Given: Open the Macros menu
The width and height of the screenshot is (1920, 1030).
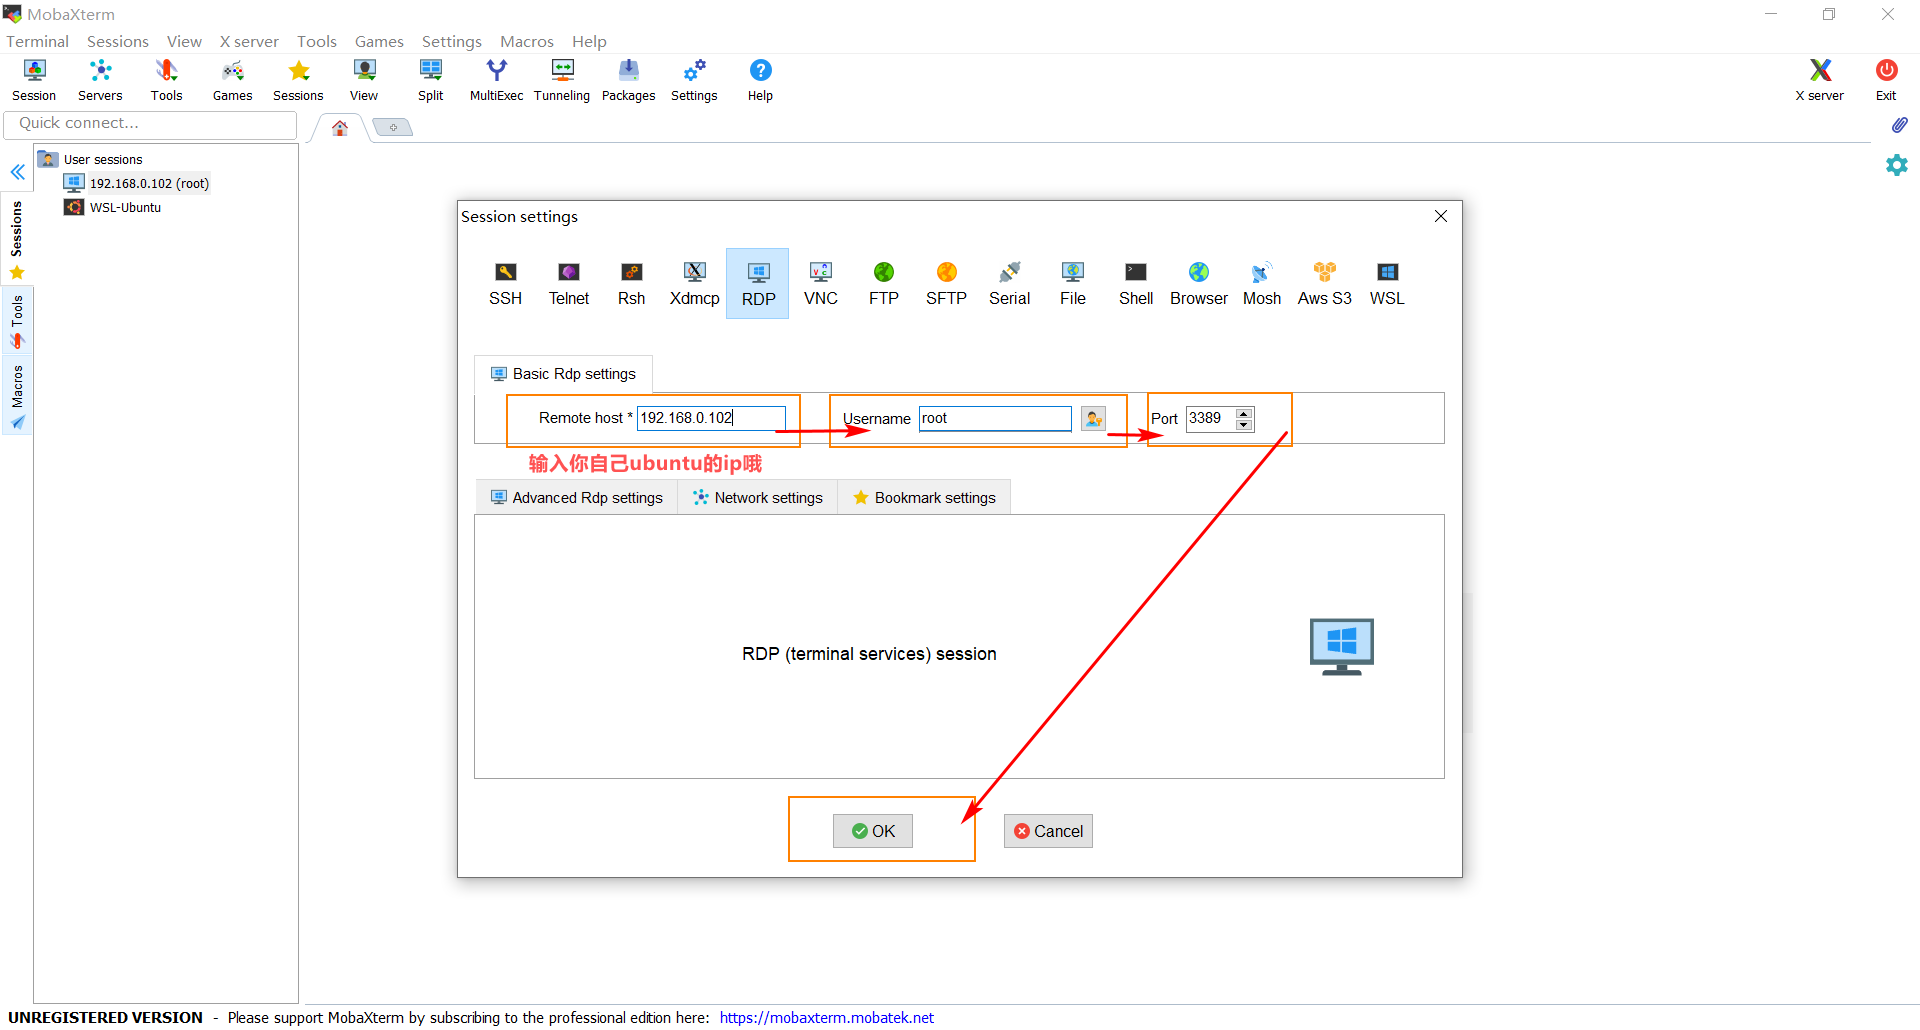Looking at the screenshot, I should 527,41.
